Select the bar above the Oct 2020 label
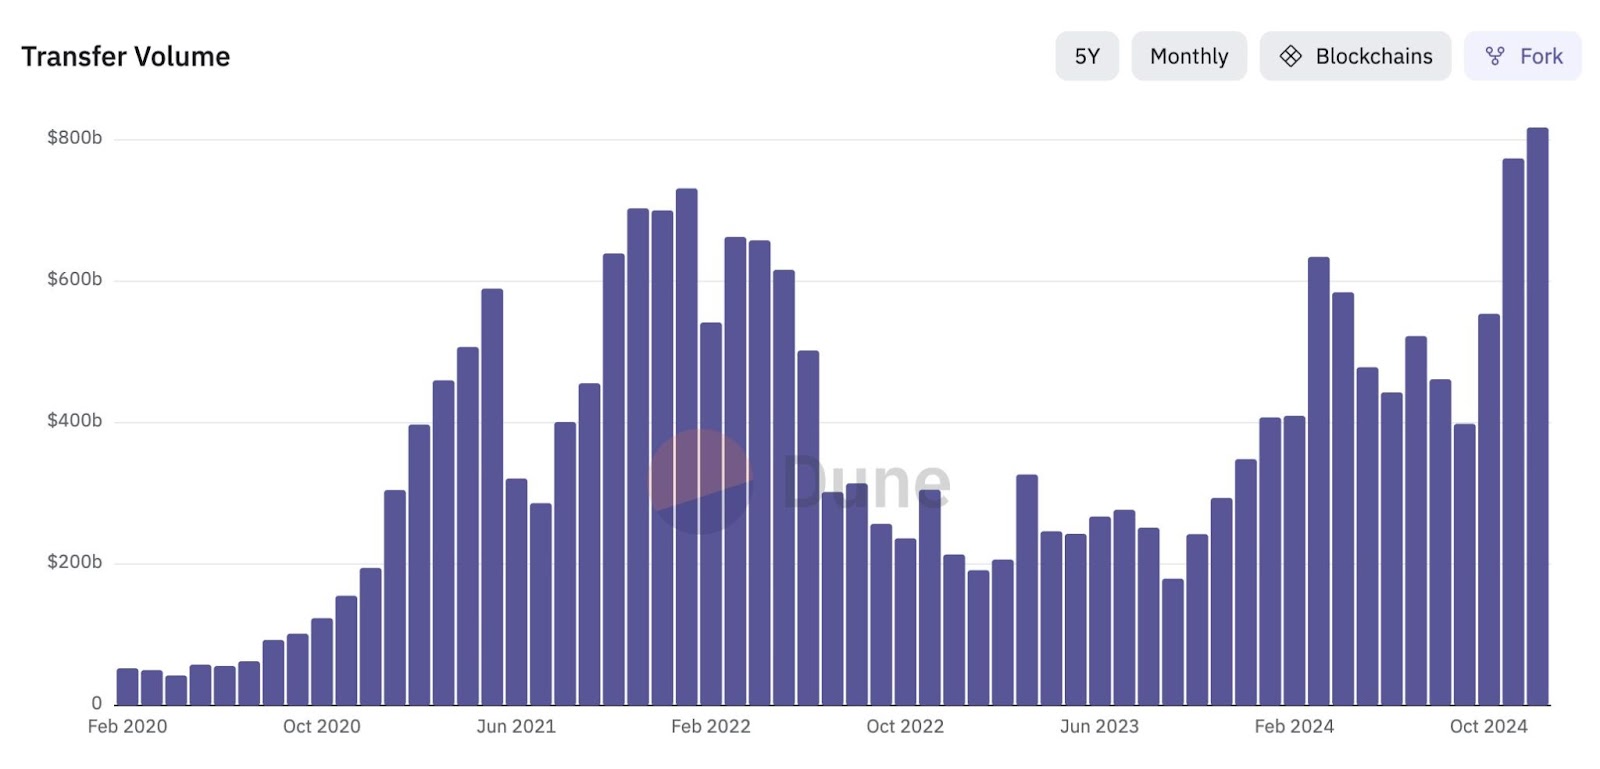The image size is (1600, 769). (322, 662)
